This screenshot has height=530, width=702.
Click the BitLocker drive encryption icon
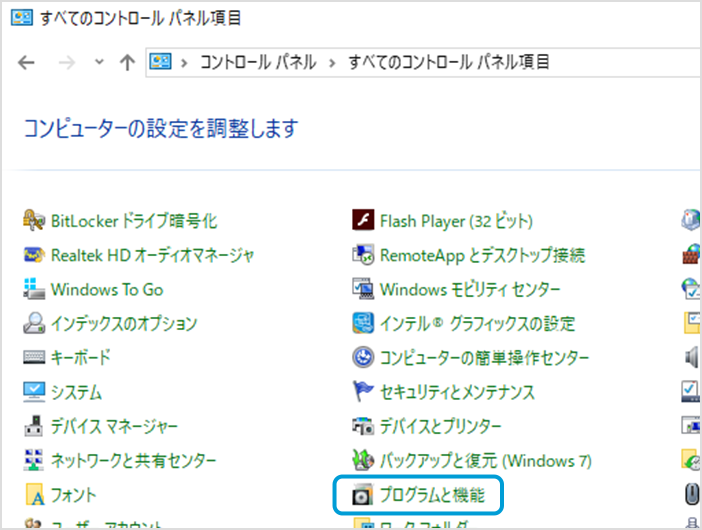(x=34, y=221)
